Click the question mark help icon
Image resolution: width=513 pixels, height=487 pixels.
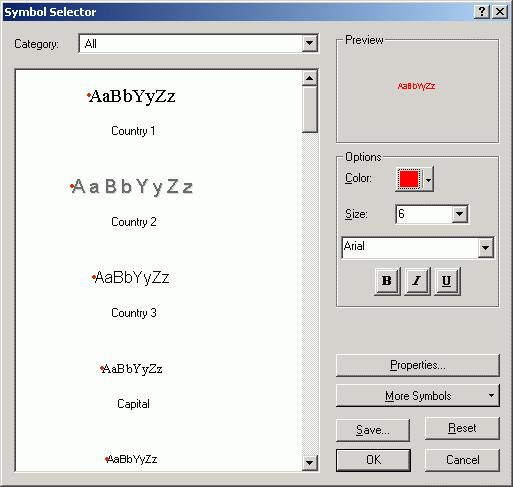482,12
